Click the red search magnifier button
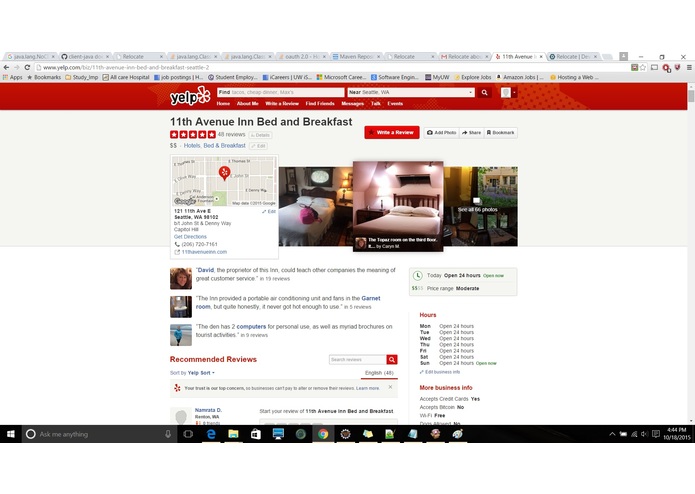 (x=484, y=92)
